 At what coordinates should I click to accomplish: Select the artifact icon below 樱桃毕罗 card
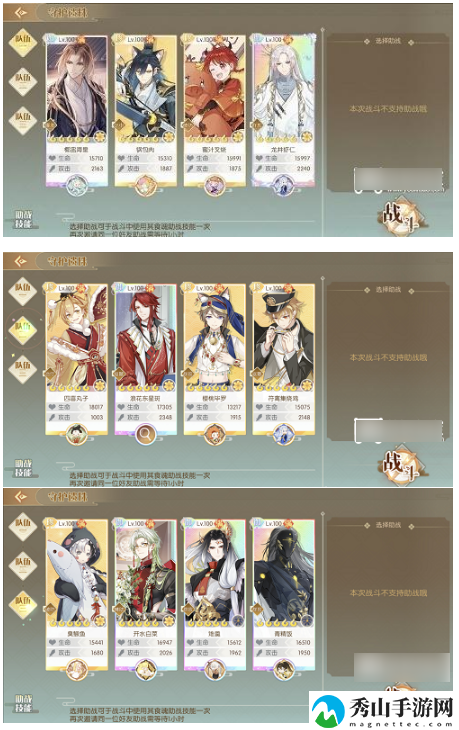(x=214, y=434)
